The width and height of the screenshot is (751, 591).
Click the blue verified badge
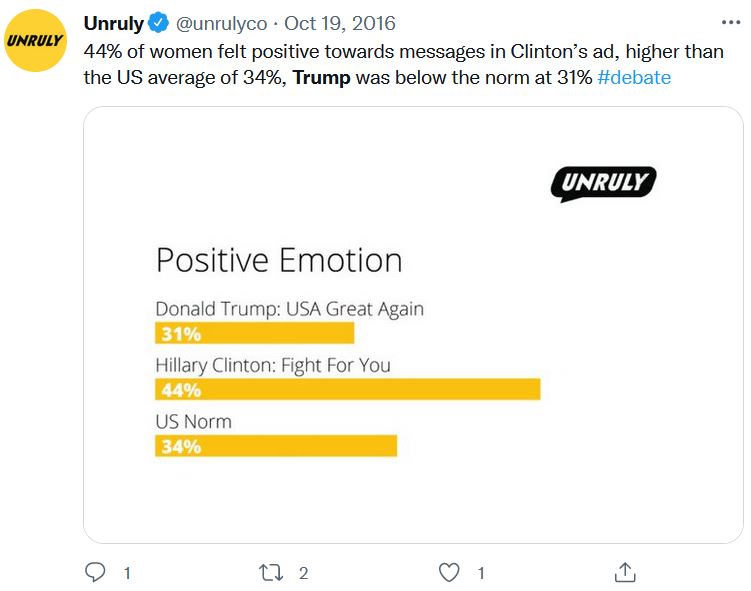(x=159, y=23)
